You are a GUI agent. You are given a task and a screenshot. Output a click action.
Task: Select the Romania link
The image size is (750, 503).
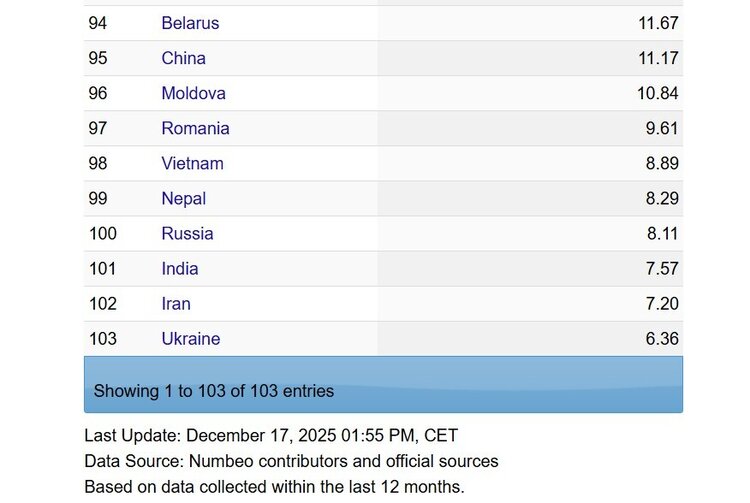[195, 128]
